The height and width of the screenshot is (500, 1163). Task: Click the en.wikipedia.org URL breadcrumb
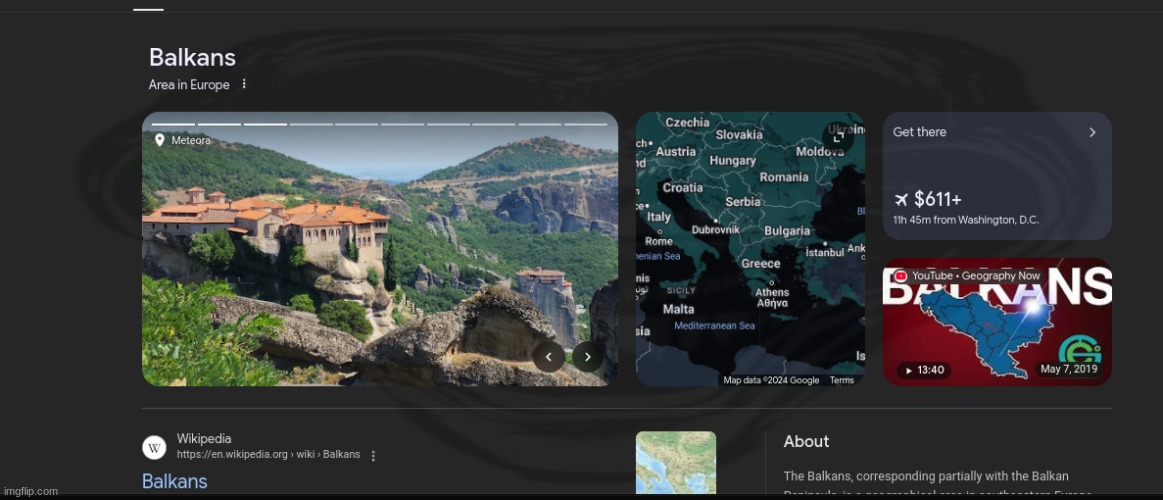(x=268, y=454)
